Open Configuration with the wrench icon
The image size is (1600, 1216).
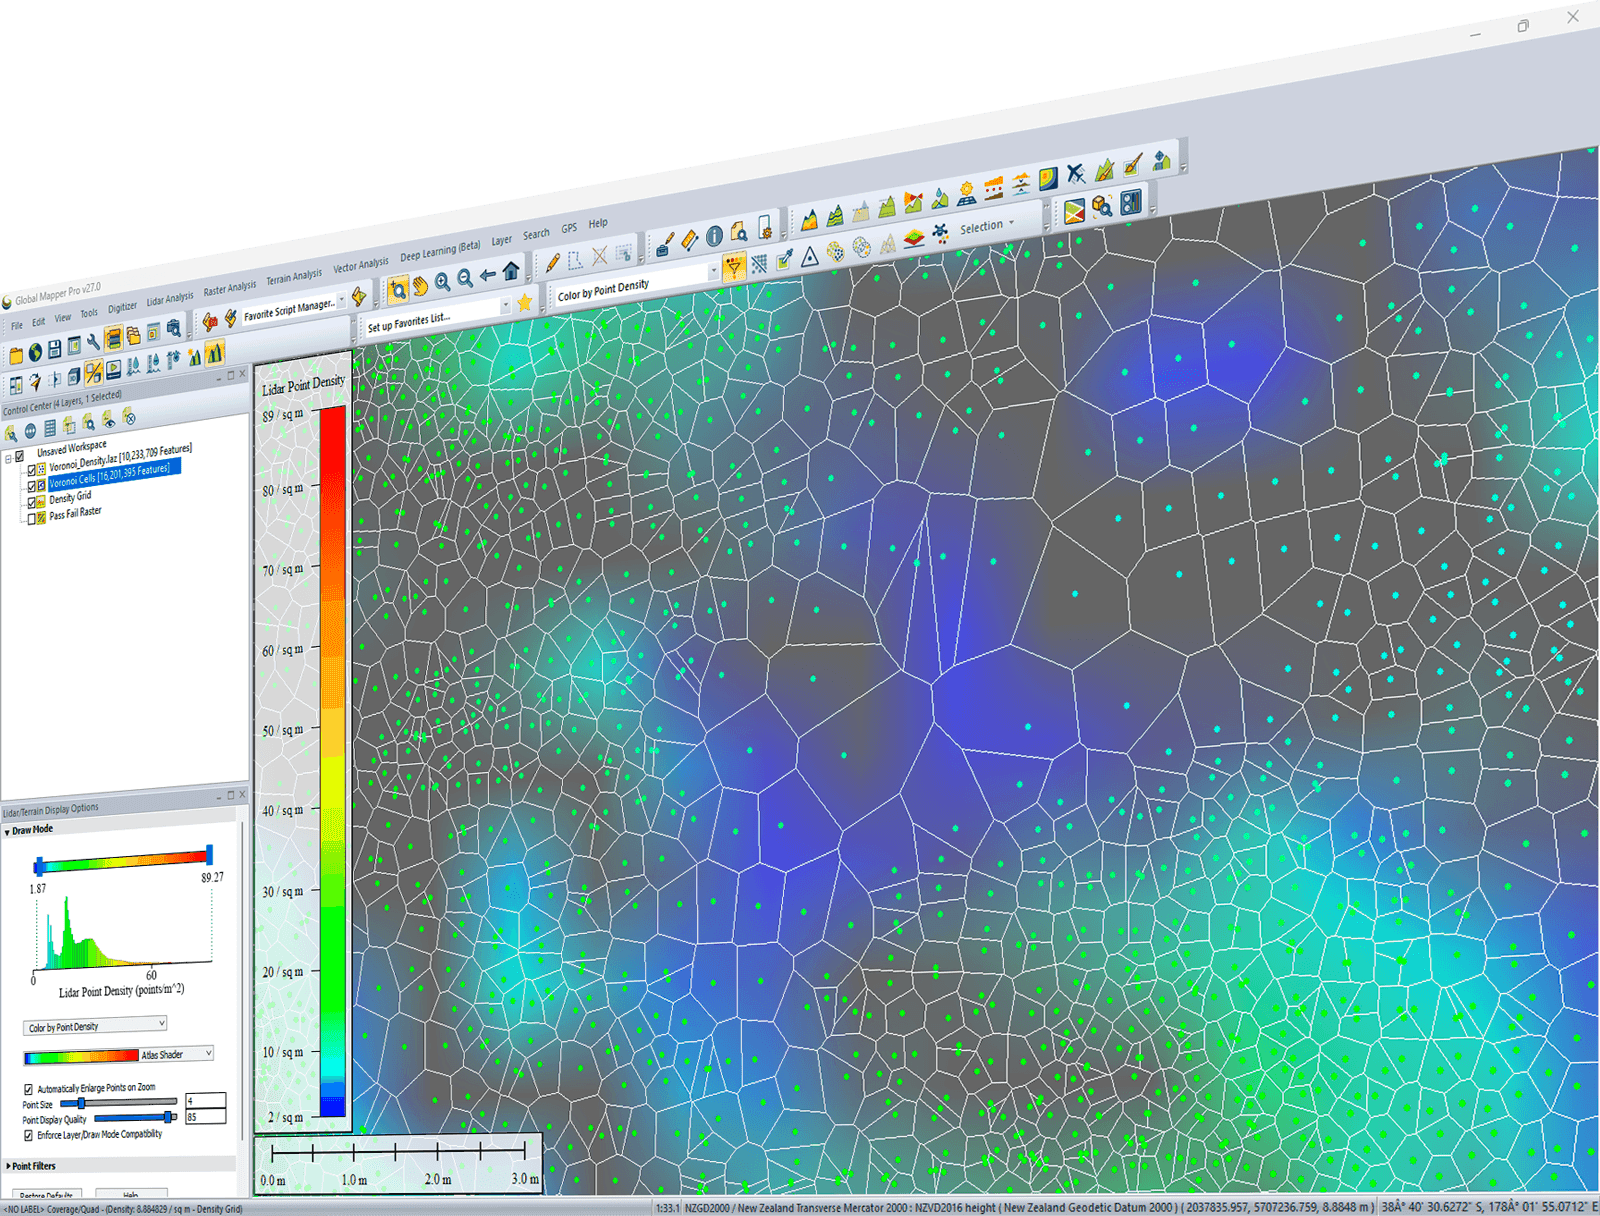(94, 342)
